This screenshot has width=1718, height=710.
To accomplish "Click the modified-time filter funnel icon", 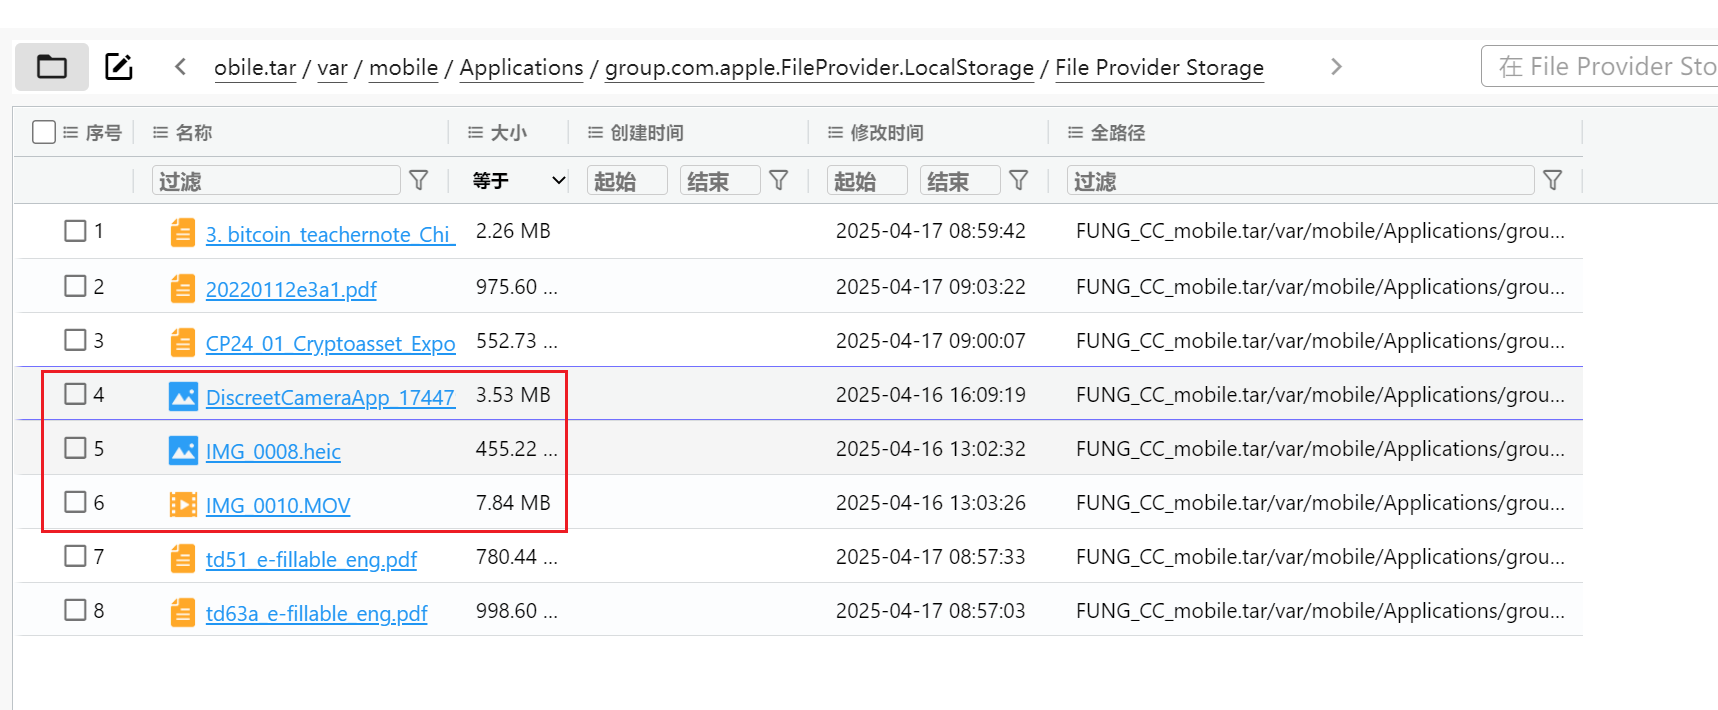I will coord(1019,180).
